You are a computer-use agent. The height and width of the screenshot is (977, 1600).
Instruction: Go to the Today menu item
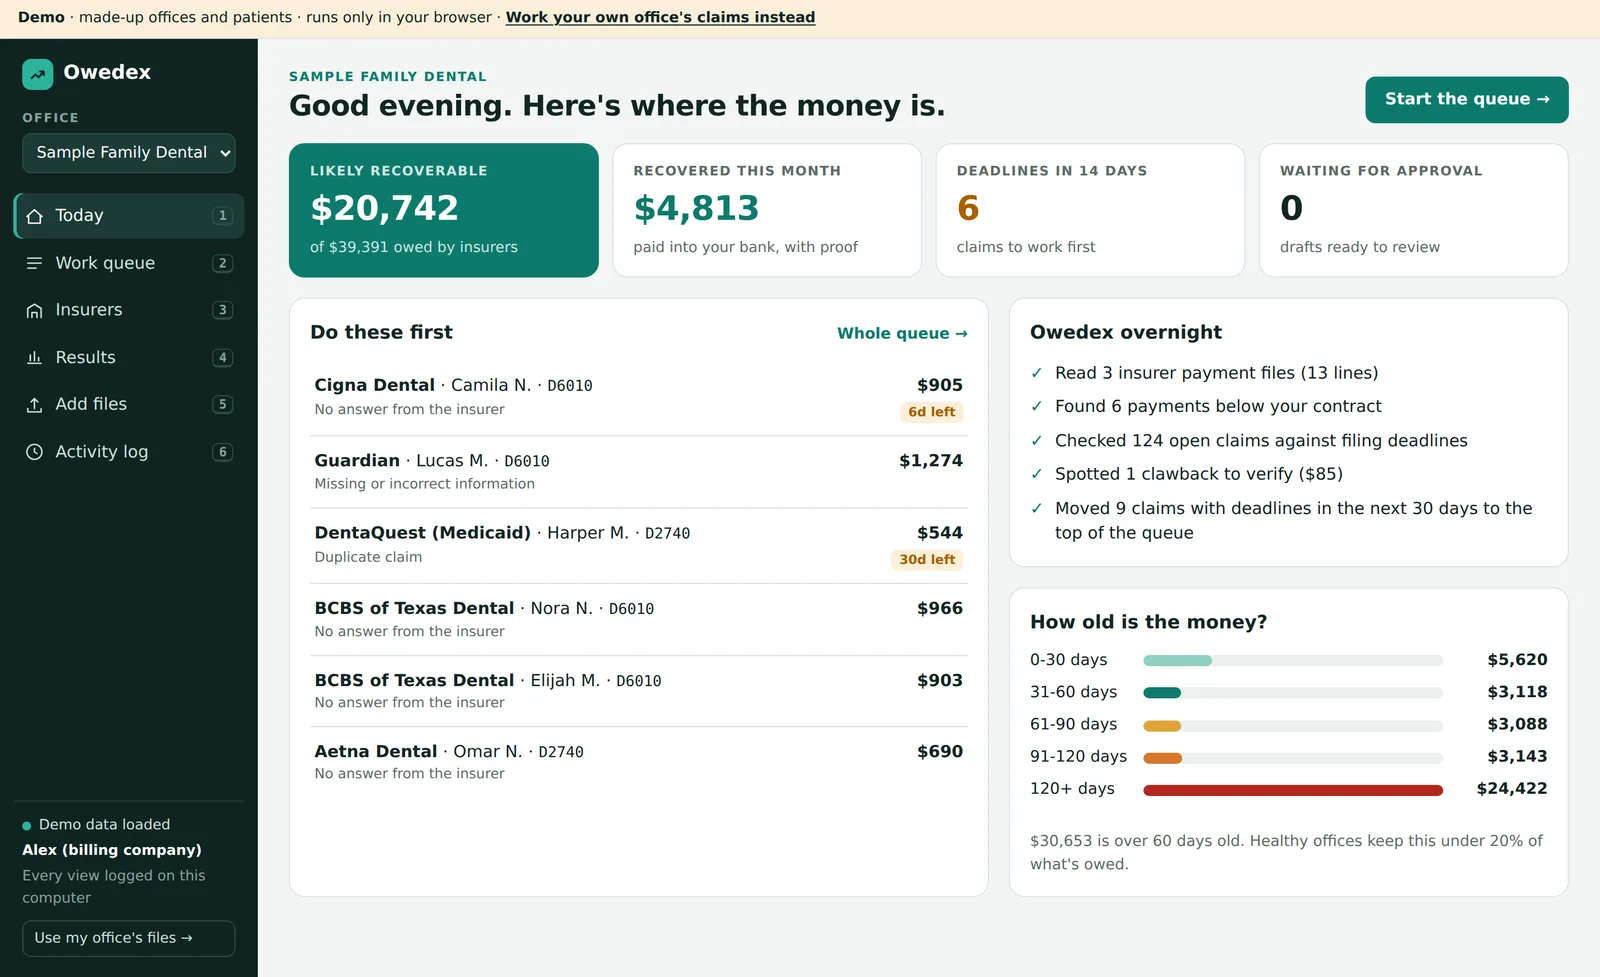point(129,216)
